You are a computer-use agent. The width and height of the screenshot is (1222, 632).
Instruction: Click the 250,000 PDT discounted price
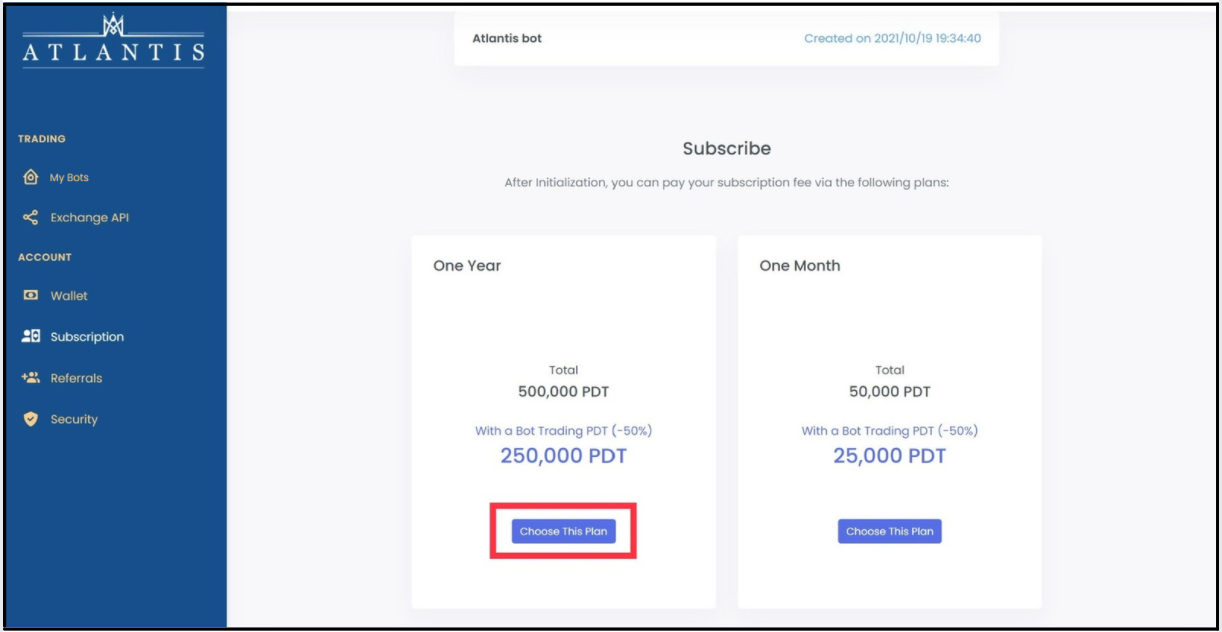click(x=563, y=456)
